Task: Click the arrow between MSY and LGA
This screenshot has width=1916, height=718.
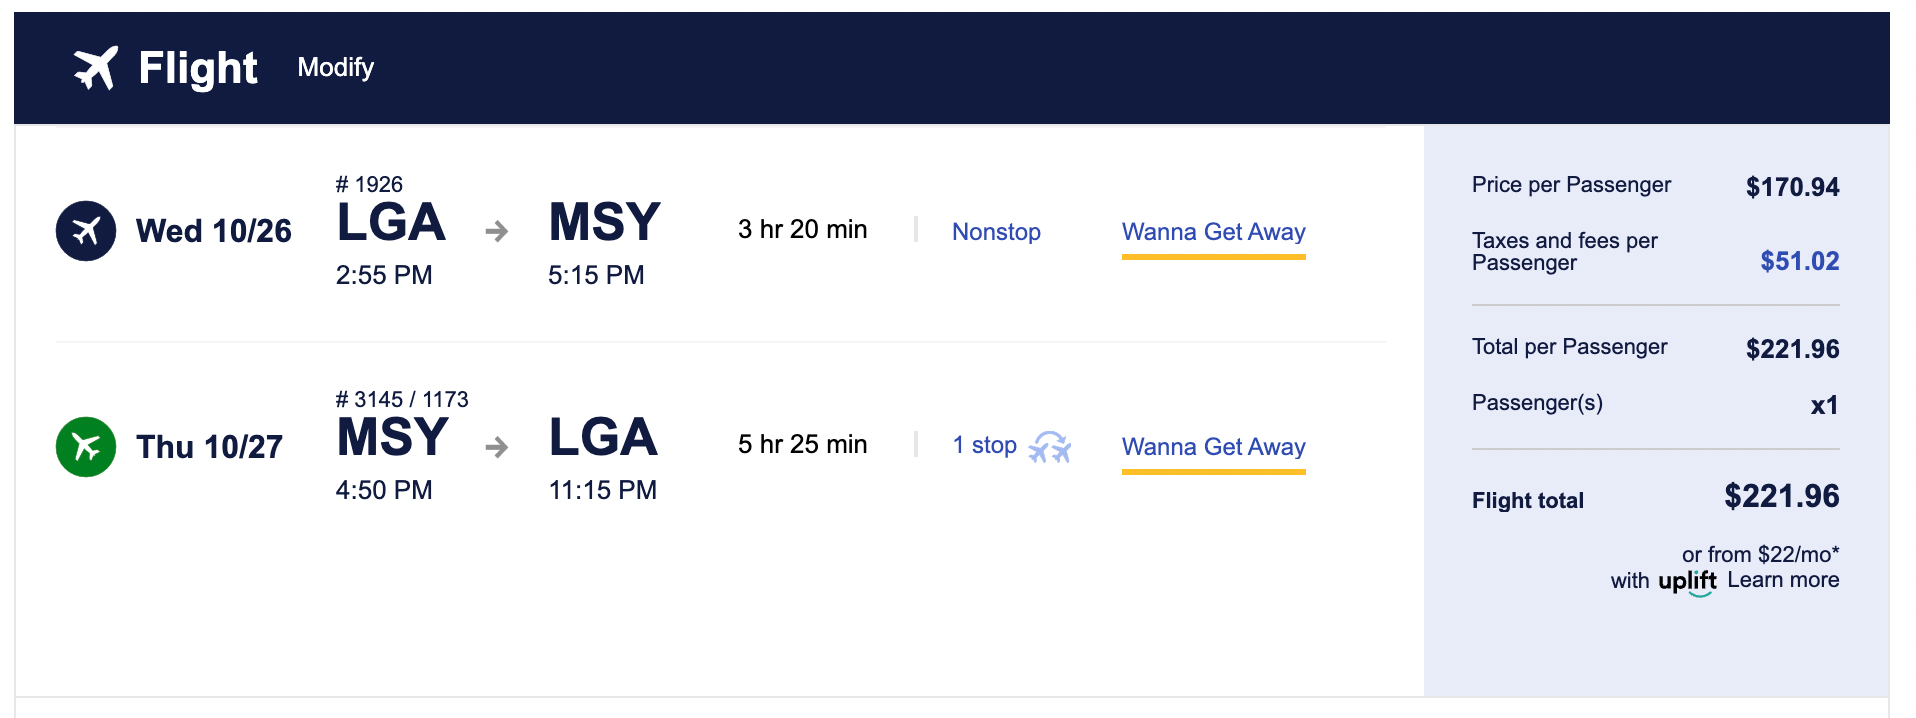Action: click(x=497, y=447)
